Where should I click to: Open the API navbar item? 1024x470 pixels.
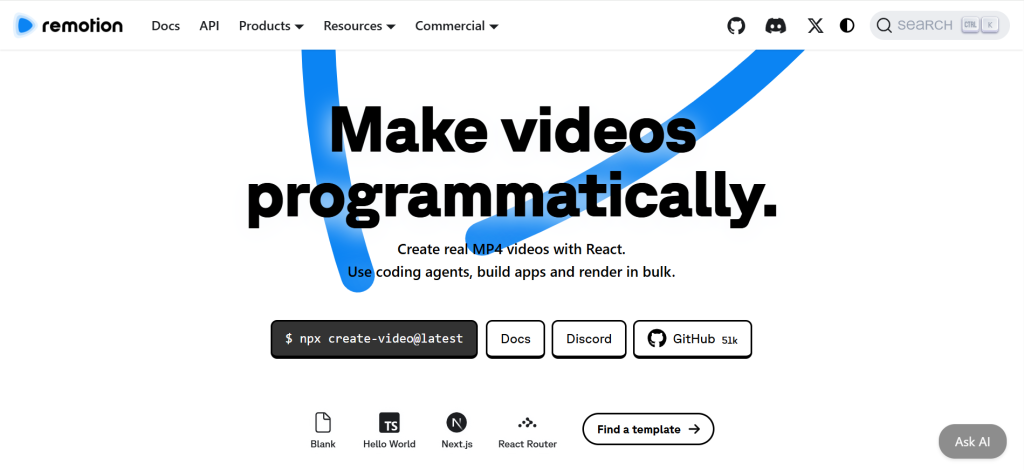coord(209,25)
